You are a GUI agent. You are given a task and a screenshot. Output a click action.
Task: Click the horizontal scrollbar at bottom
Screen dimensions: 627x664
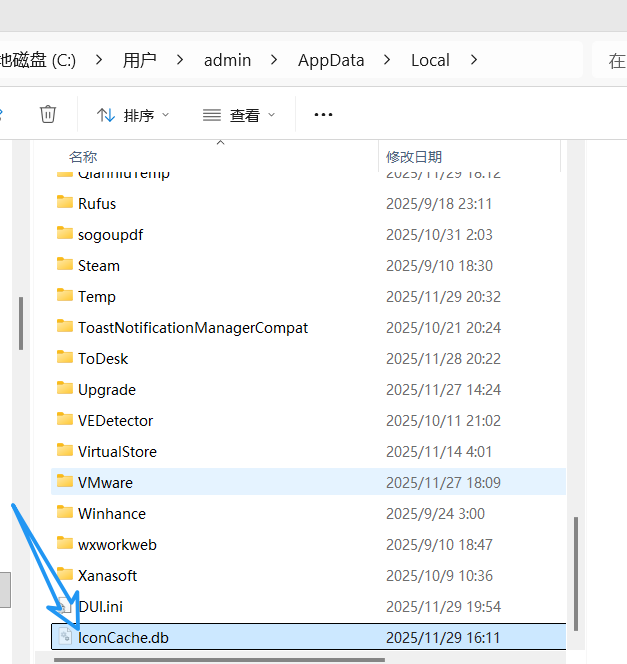(218, 659)
